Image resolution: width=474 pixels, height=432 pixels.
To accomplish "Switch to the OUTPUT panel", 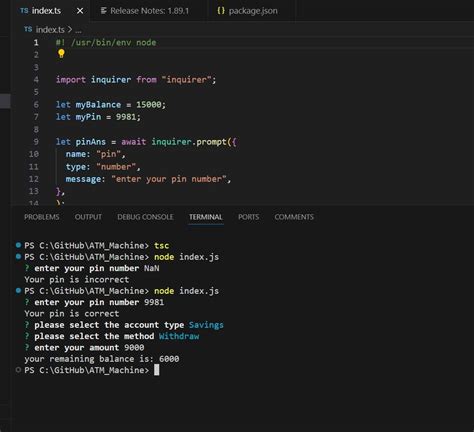I will (x=88, y=217).
